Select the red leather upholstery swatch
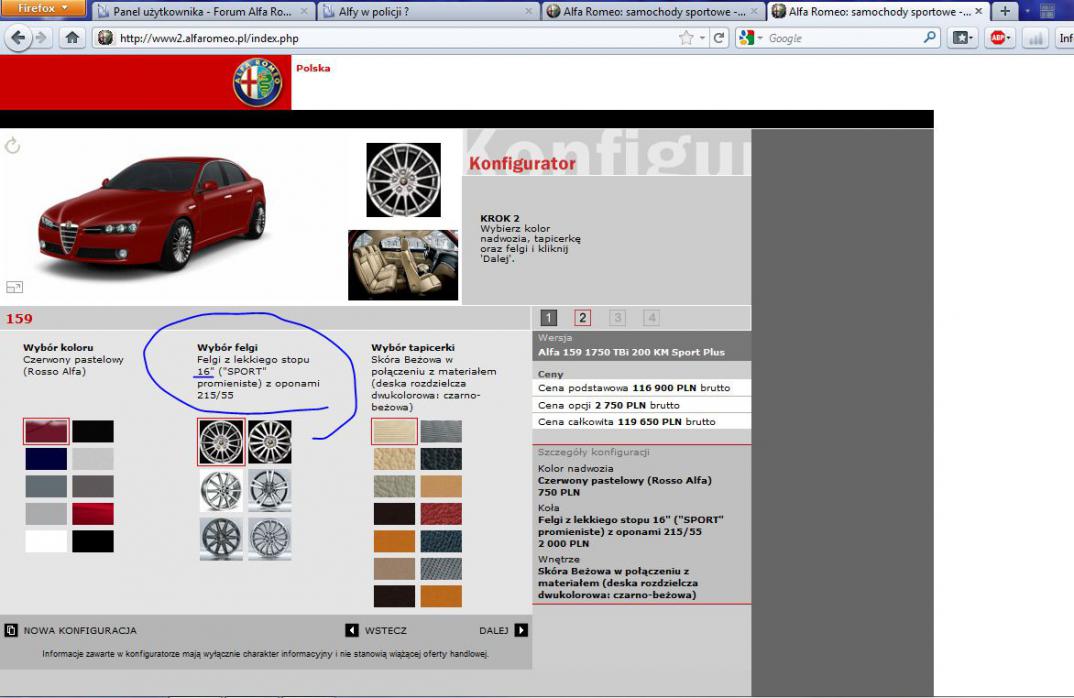 pyautogui.click(x=441, y=514)
